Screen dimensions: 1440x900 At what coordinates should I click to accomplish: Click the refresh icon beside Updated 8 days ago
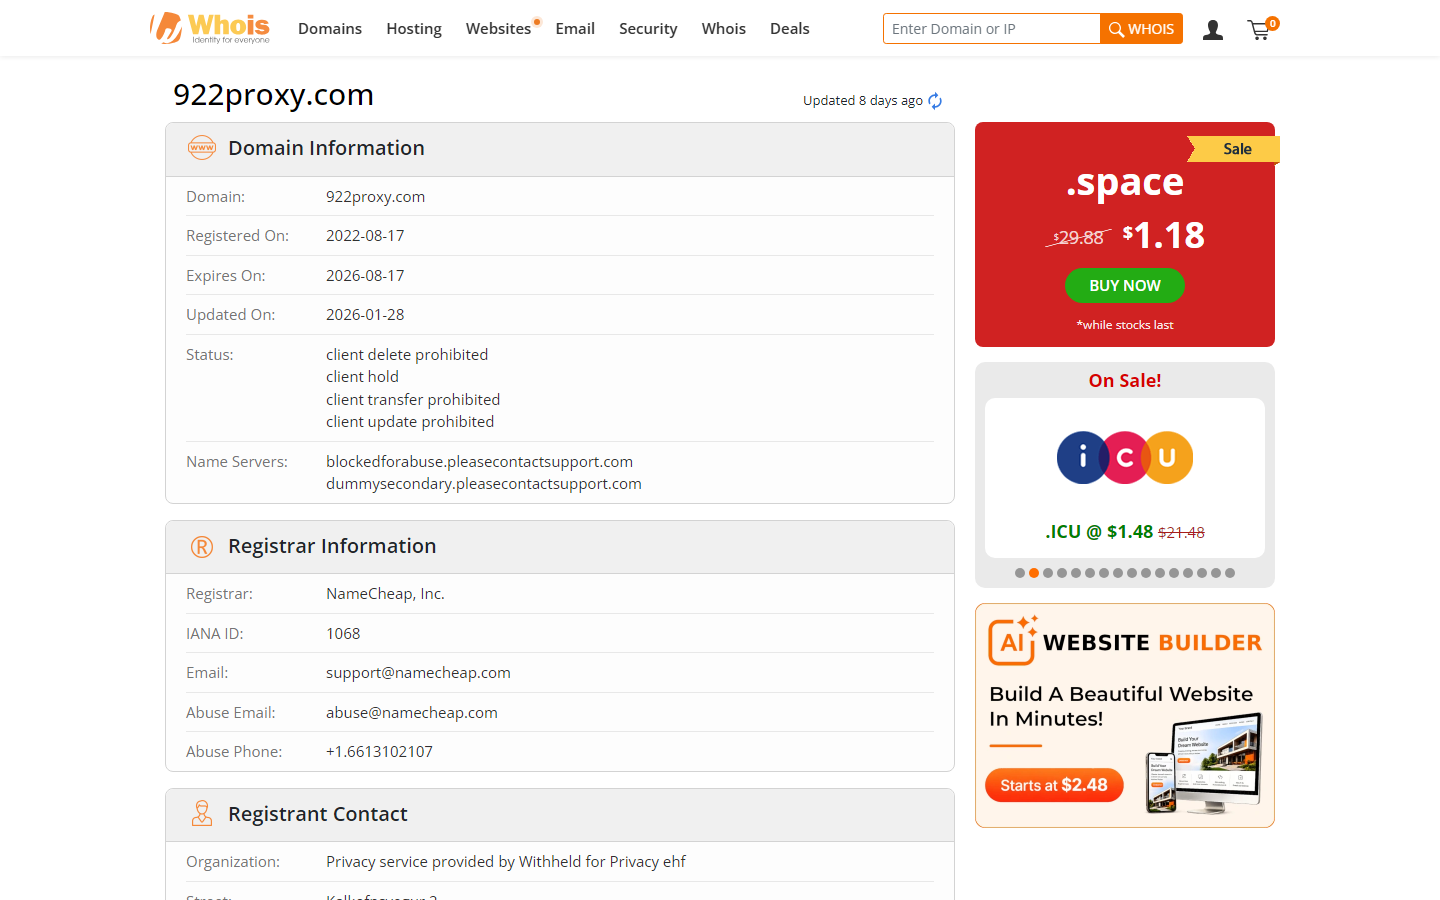pos(935,101)
